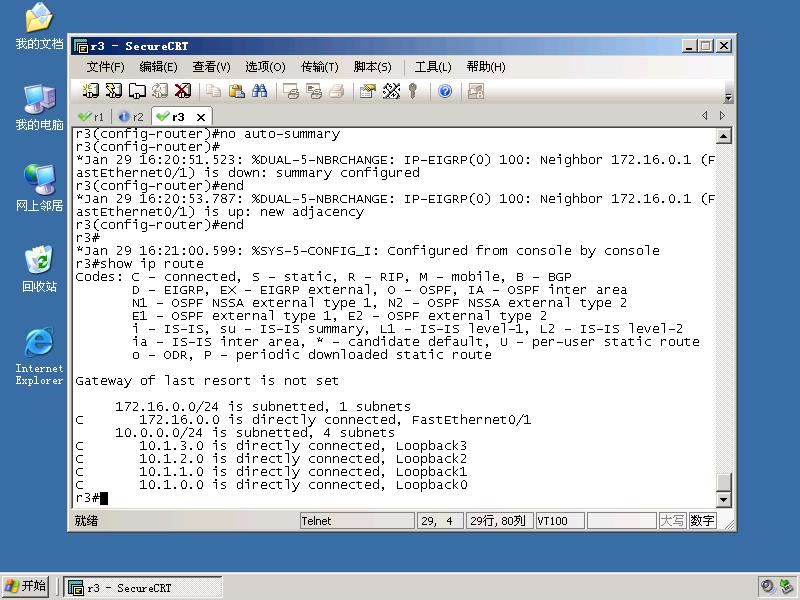Close the r3 tab with X
The width and height of the screenshot is (800, 600).
click(x=201, y=117)
